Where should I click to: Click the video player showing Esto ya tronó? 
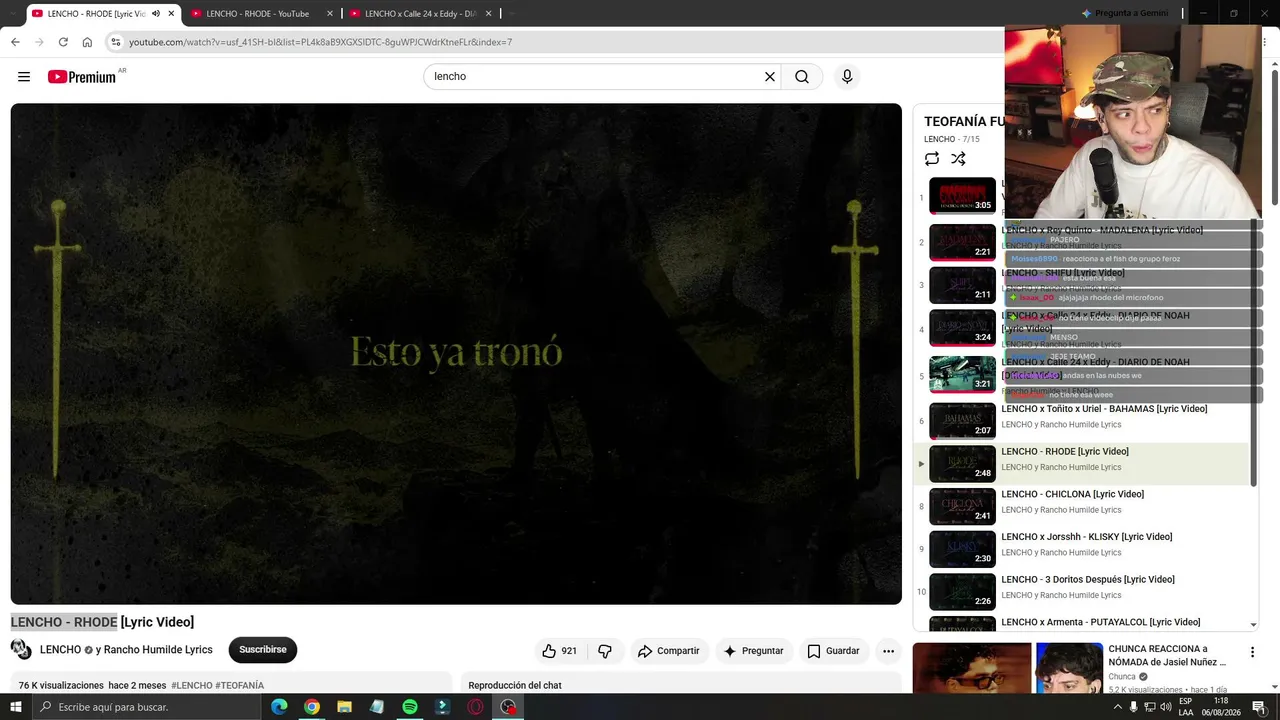click(456, 354)
